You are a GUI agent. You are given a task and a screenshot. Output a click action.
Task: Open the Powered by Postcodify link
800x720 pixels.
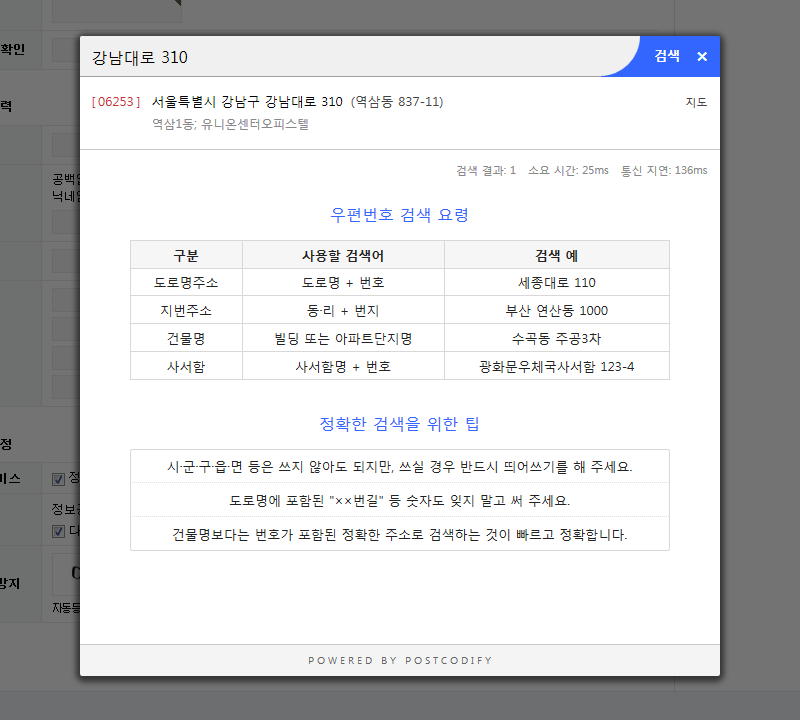(400, 660)
